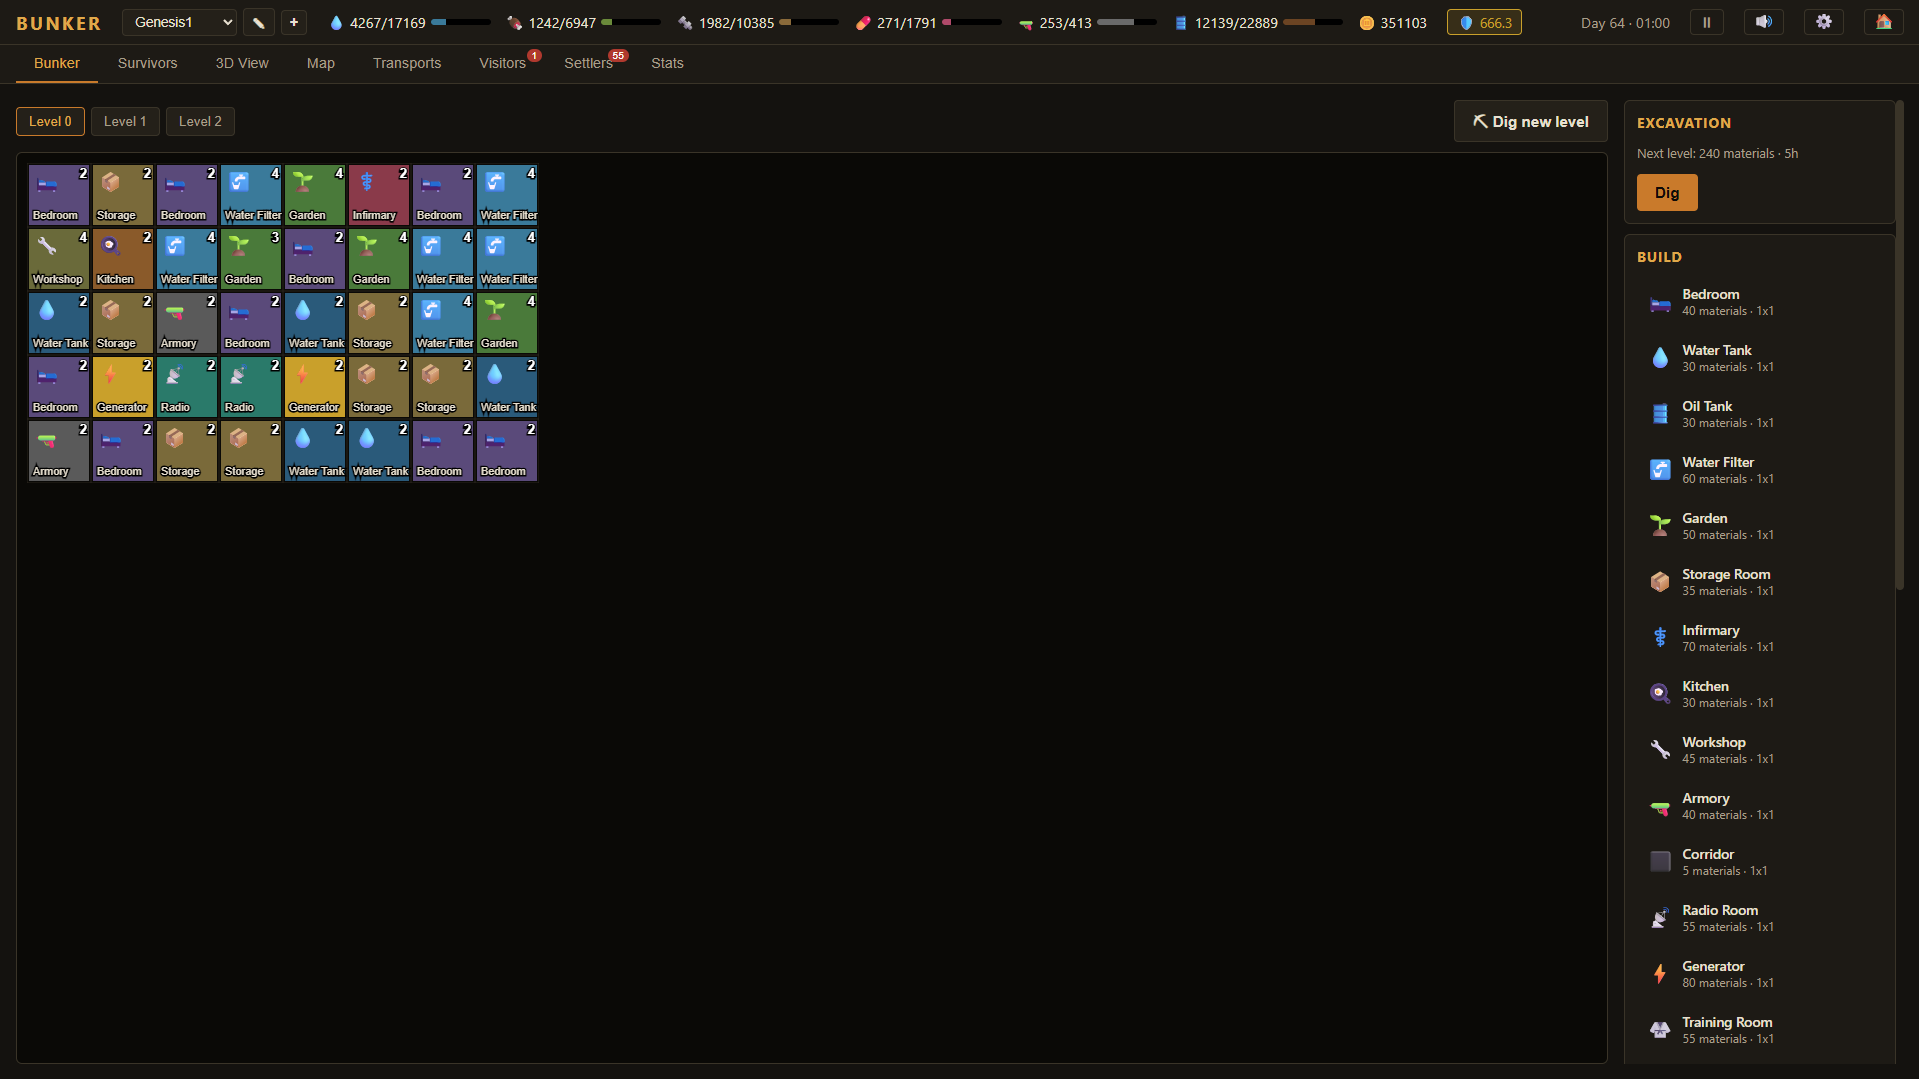This screenshot has height=1079, width=1919.
Task: Click the food icon next to 1242/6947
Action: point(514,23)
